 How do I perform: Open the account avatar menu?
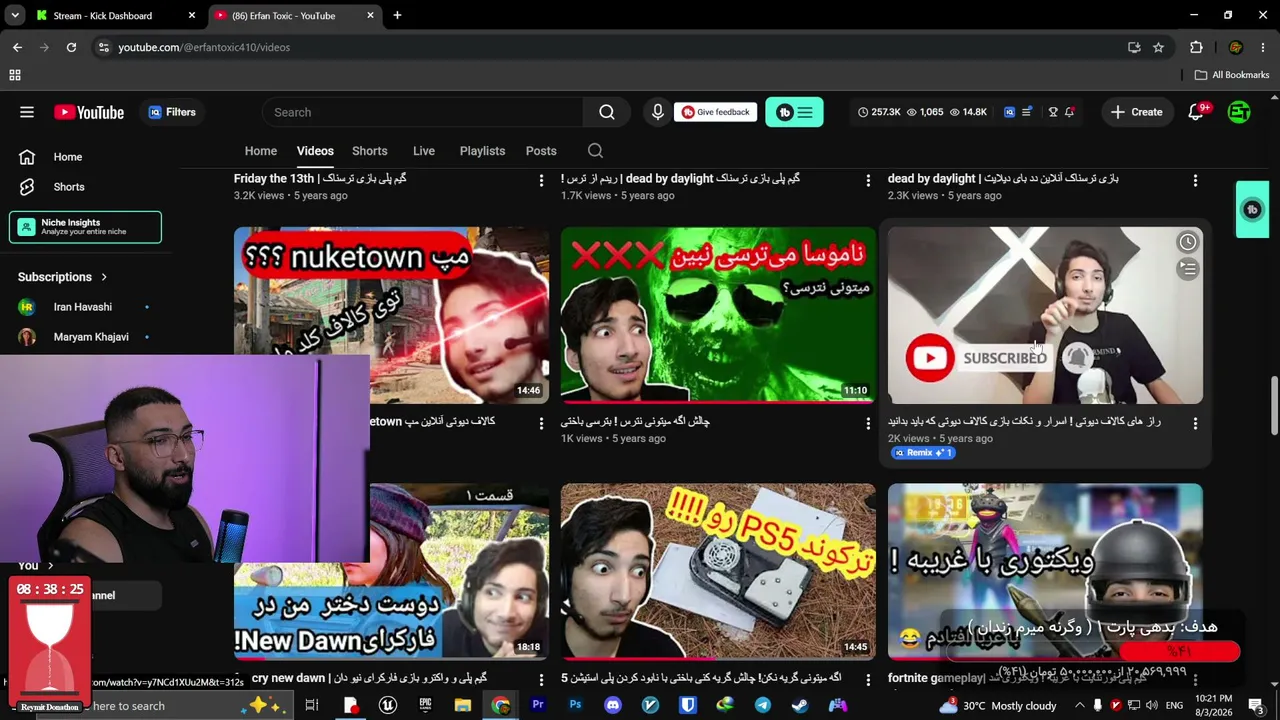(1239, 112)
